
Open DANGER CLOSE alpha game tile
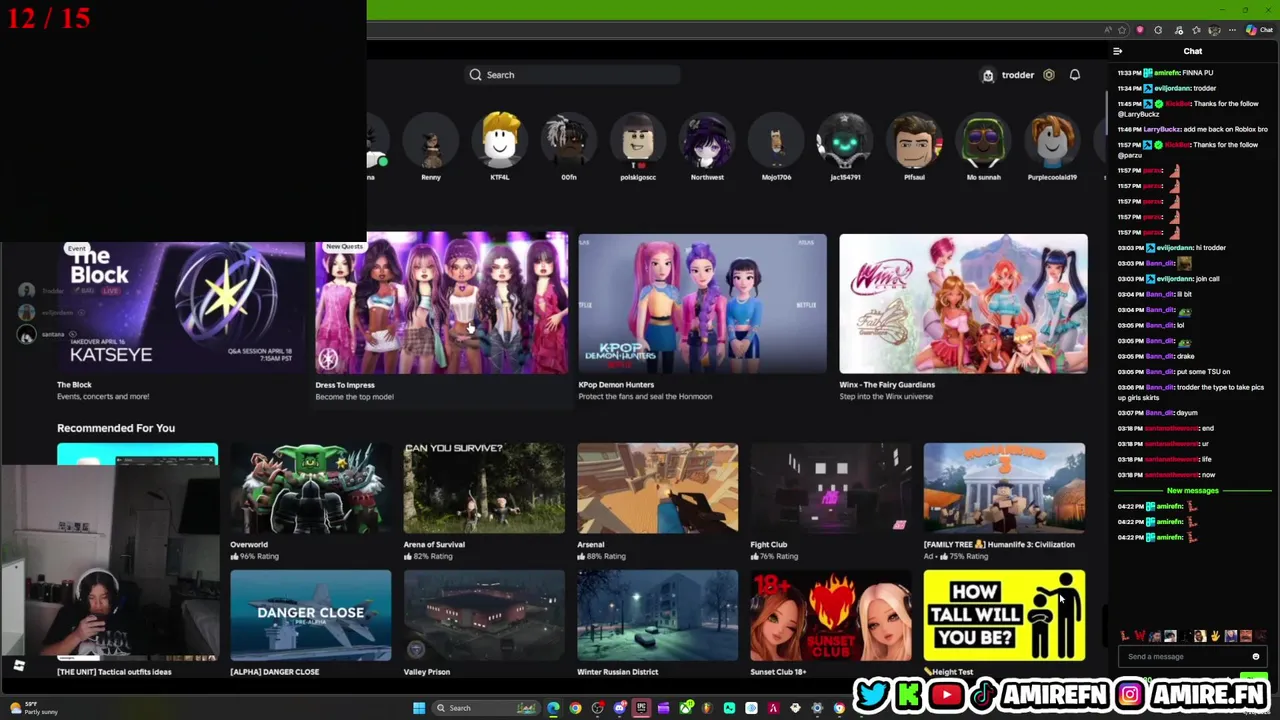[x=310, y=616]
